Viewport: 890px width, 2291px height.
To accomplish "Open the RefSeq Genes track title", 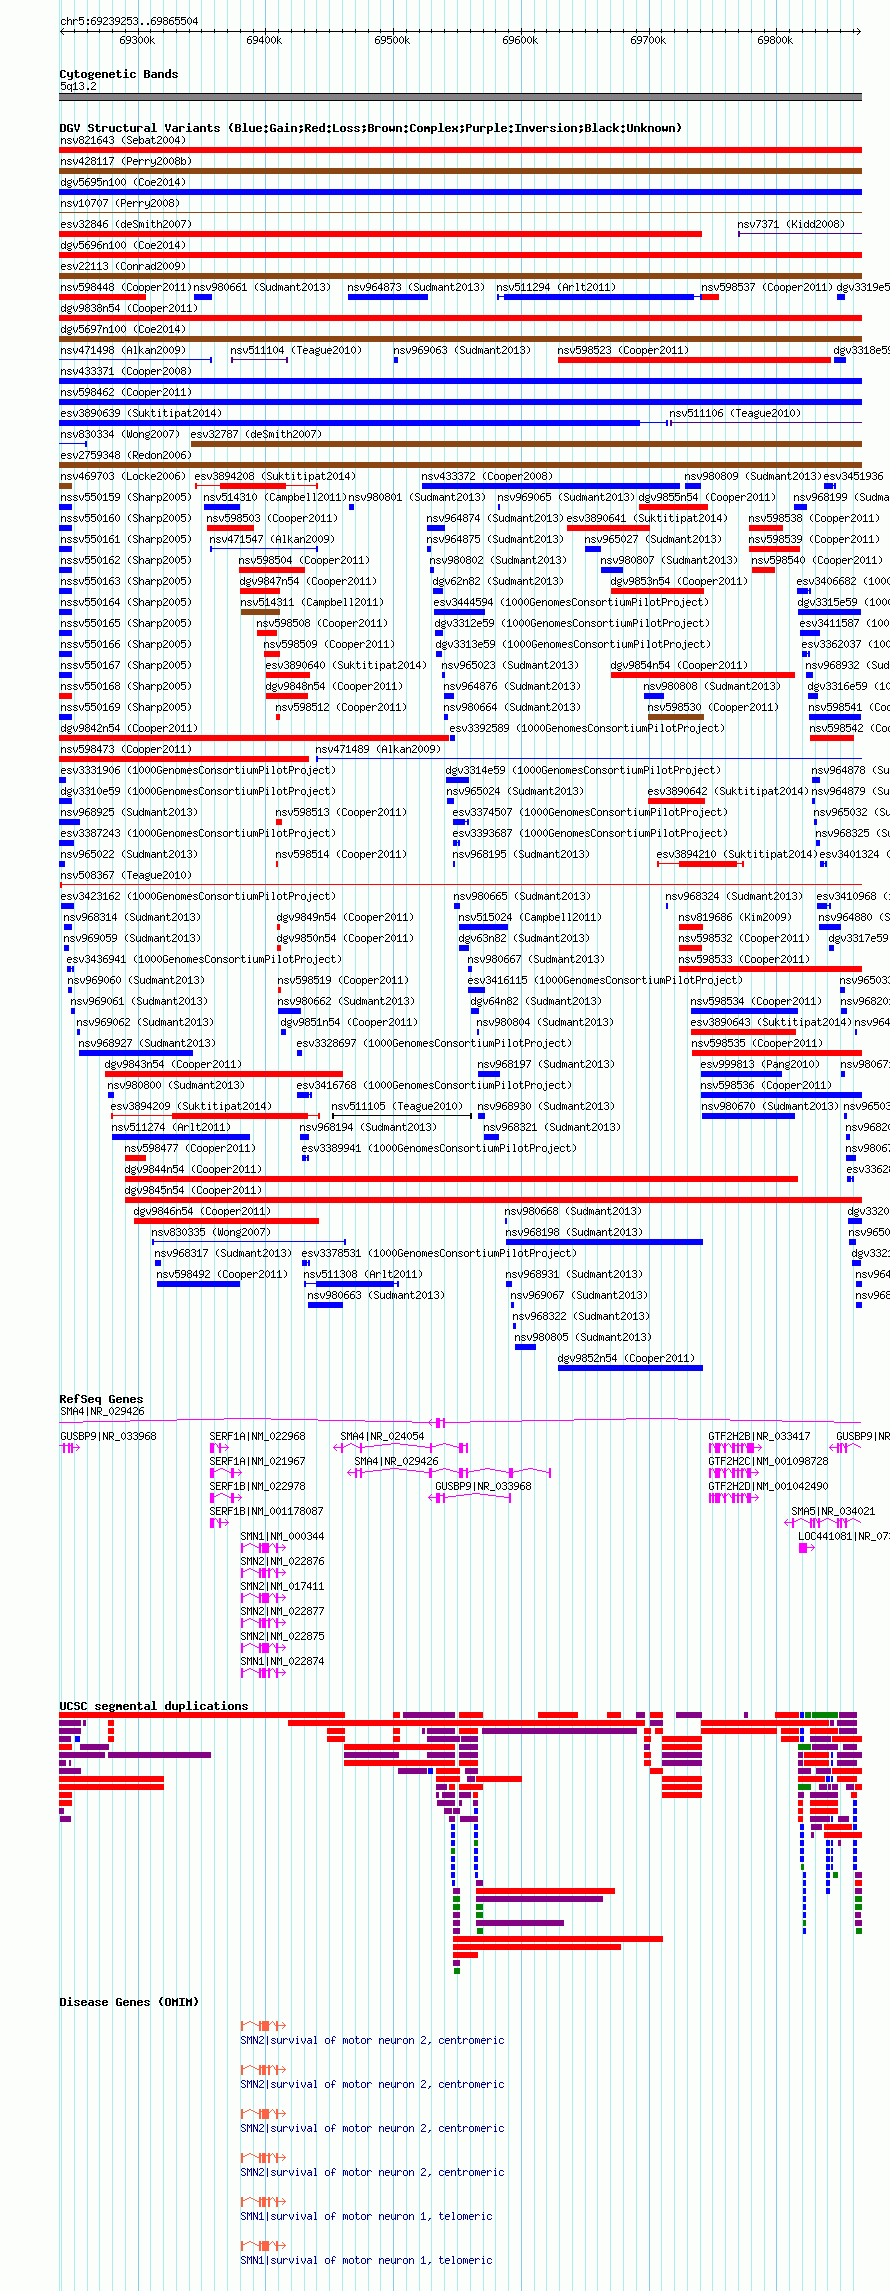I will click(x=101, y=1399).
